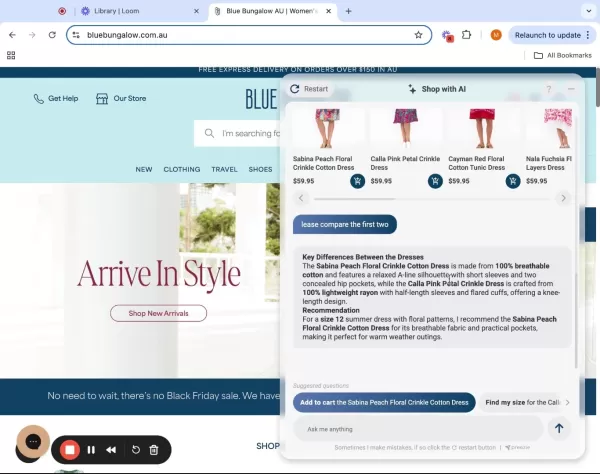
Task: Open the NEW menu item
Action: pos(144,169)
